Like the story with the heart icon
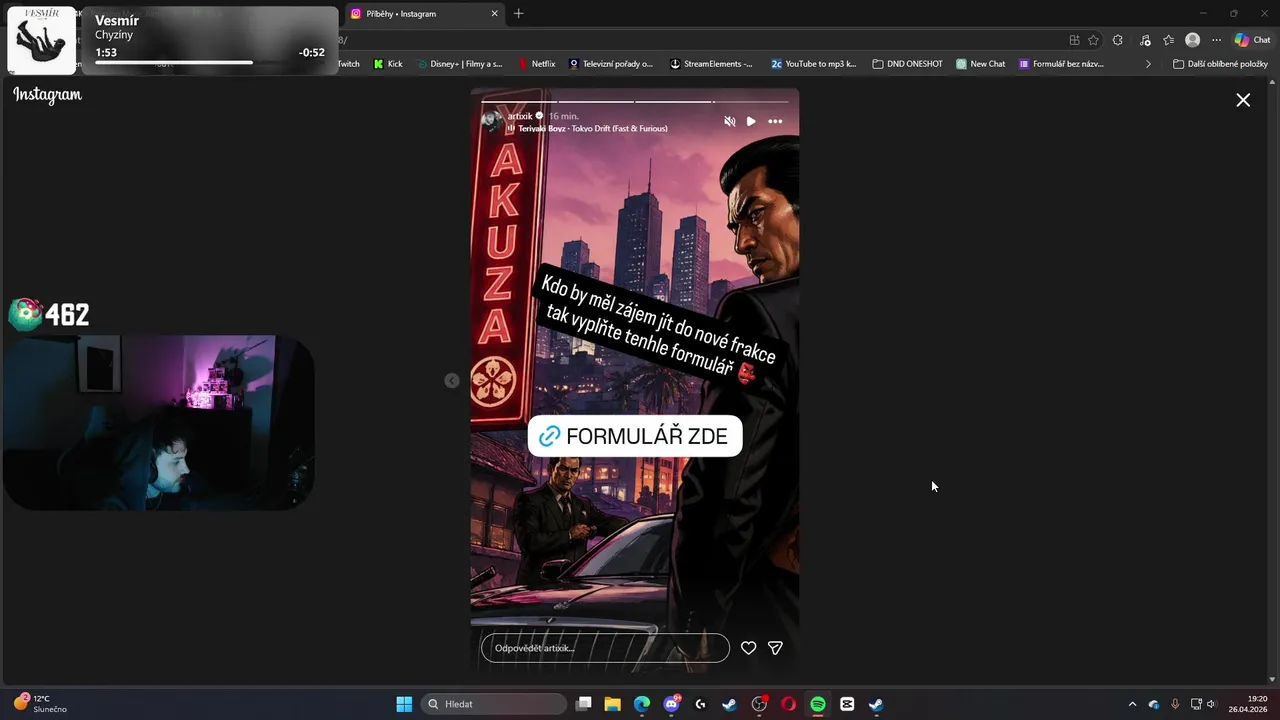 click(748, 648)
